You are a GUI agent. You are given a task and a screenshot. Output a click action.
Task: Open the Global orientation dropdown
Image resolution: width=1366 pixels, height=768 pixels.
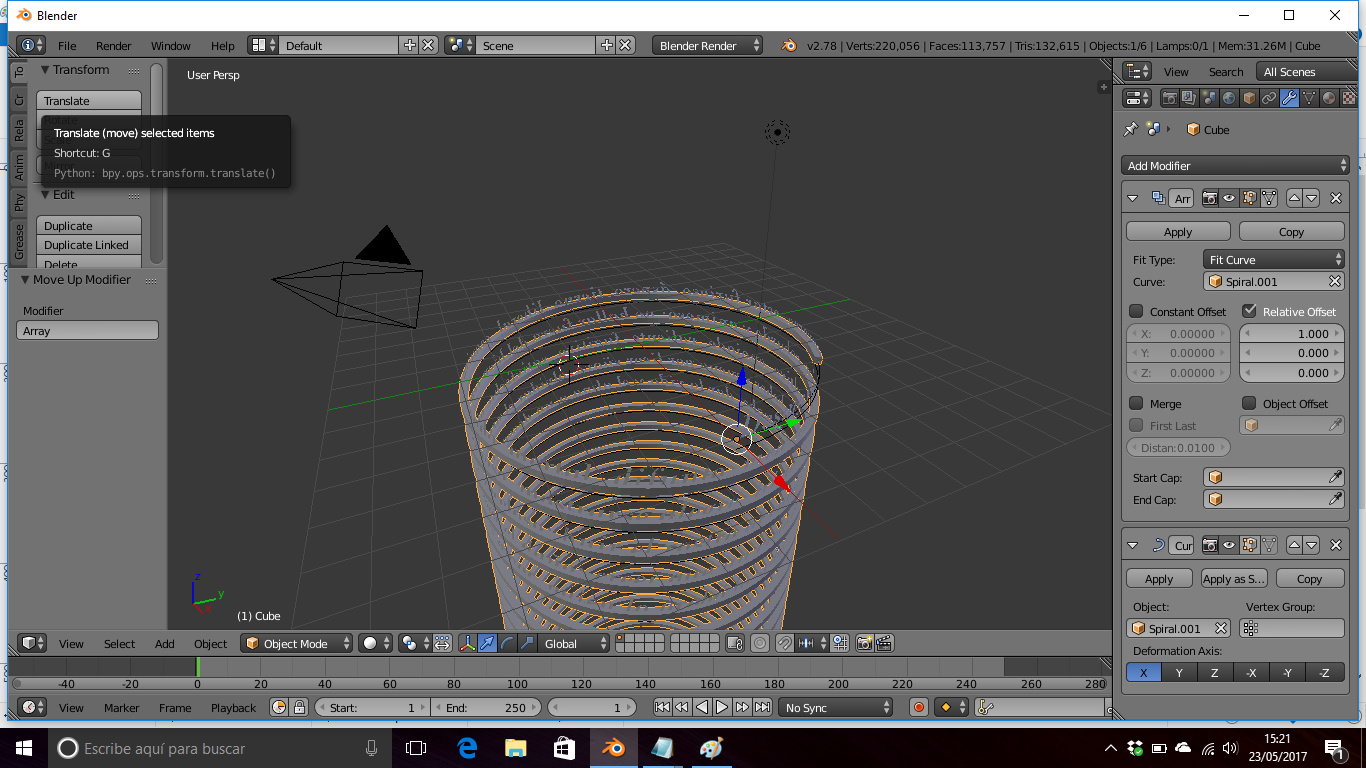click(573, 643)
